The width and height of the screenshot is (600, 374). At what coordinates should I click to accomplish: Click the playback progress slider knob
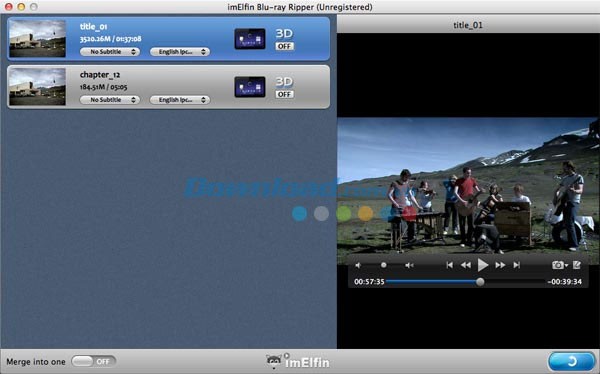pyautogui.click(x=480, y=282)
